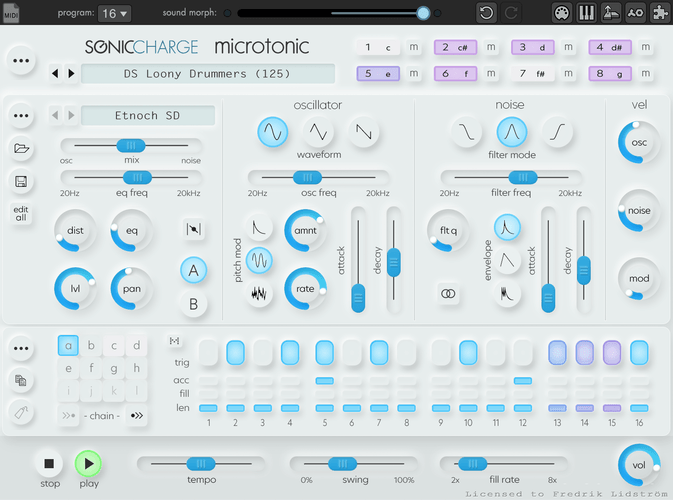Select drum channel 5 e
This screenshot has height=500, width=673.
click(x=378, y=73)
